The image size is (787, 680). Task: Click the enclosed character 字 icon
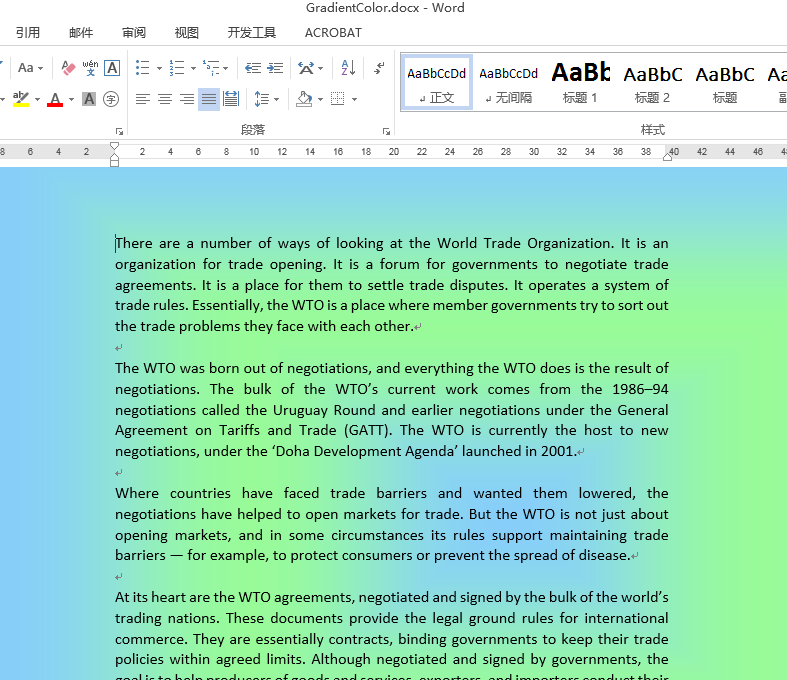[x=111, y=99]
